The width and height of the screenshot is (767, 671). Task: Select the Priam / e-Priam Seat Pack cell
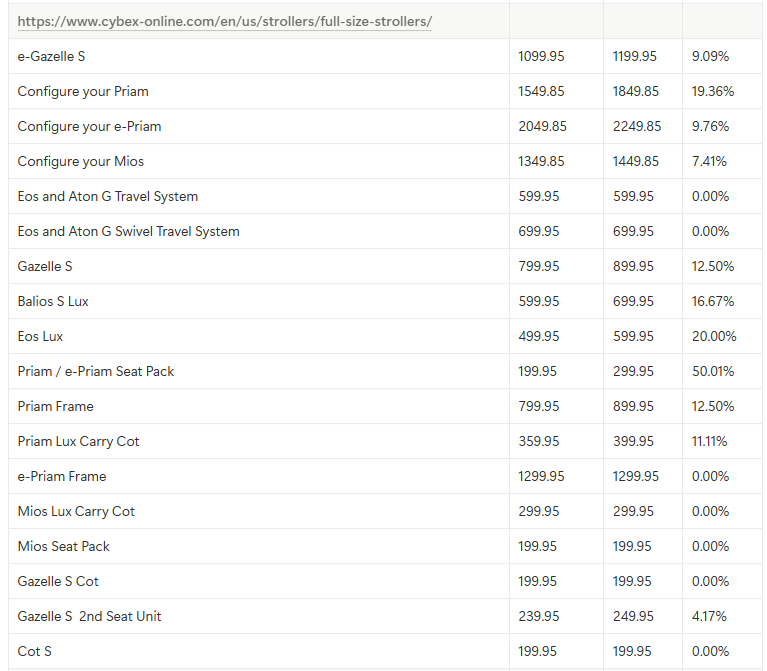click(259, 371)
